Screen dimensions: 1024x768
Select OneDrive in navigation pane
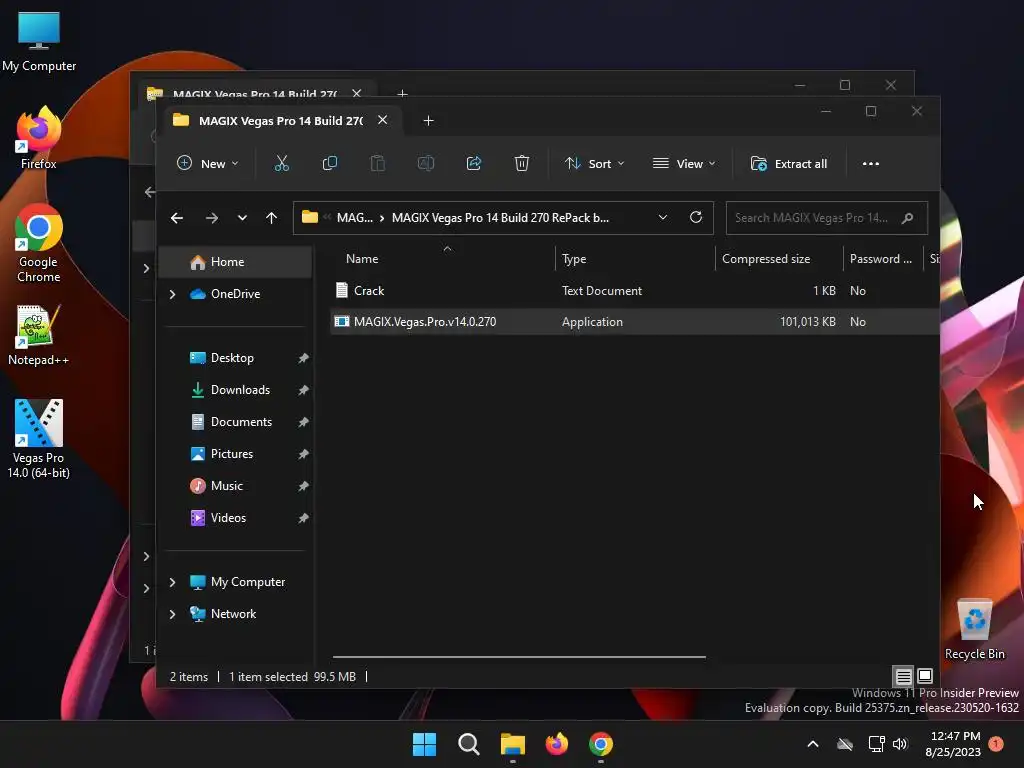click(x=236, y=294)
